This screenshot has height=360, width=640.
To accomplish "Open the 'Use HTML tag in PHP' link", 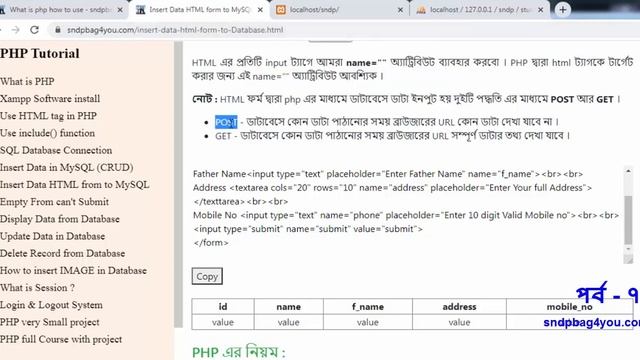I will (48, 116).
